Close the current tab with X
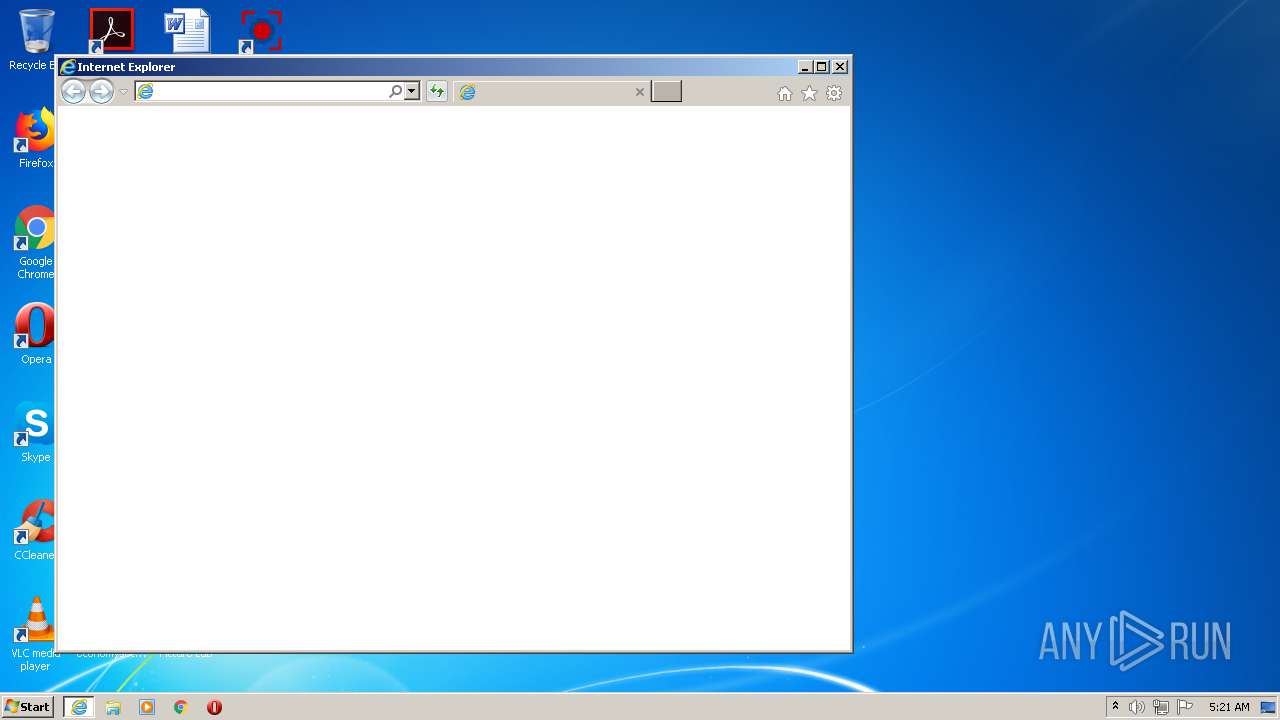 (640, 92)
